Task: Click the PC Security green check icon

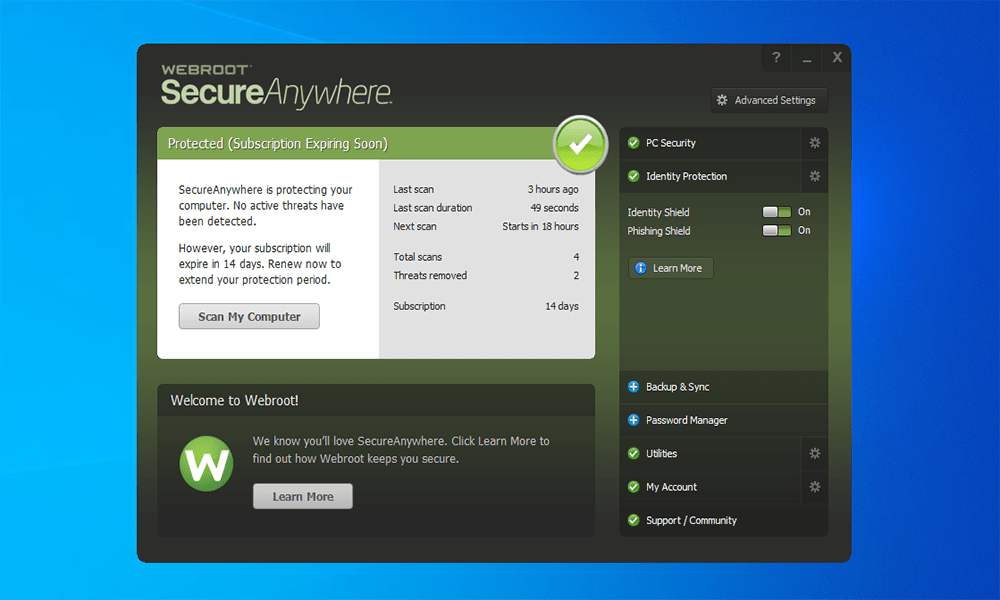Action: pos(633,143)
